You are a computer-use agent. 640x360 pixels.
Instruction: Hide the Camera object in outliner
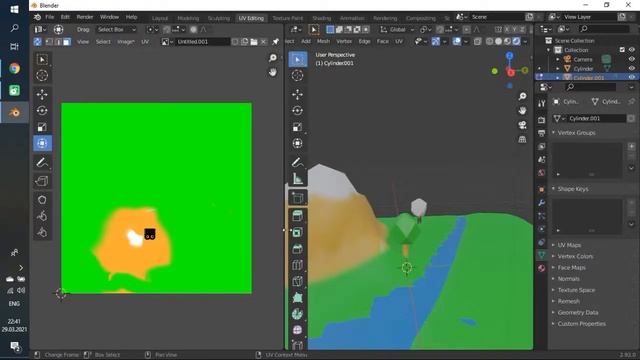pos(632,59)
